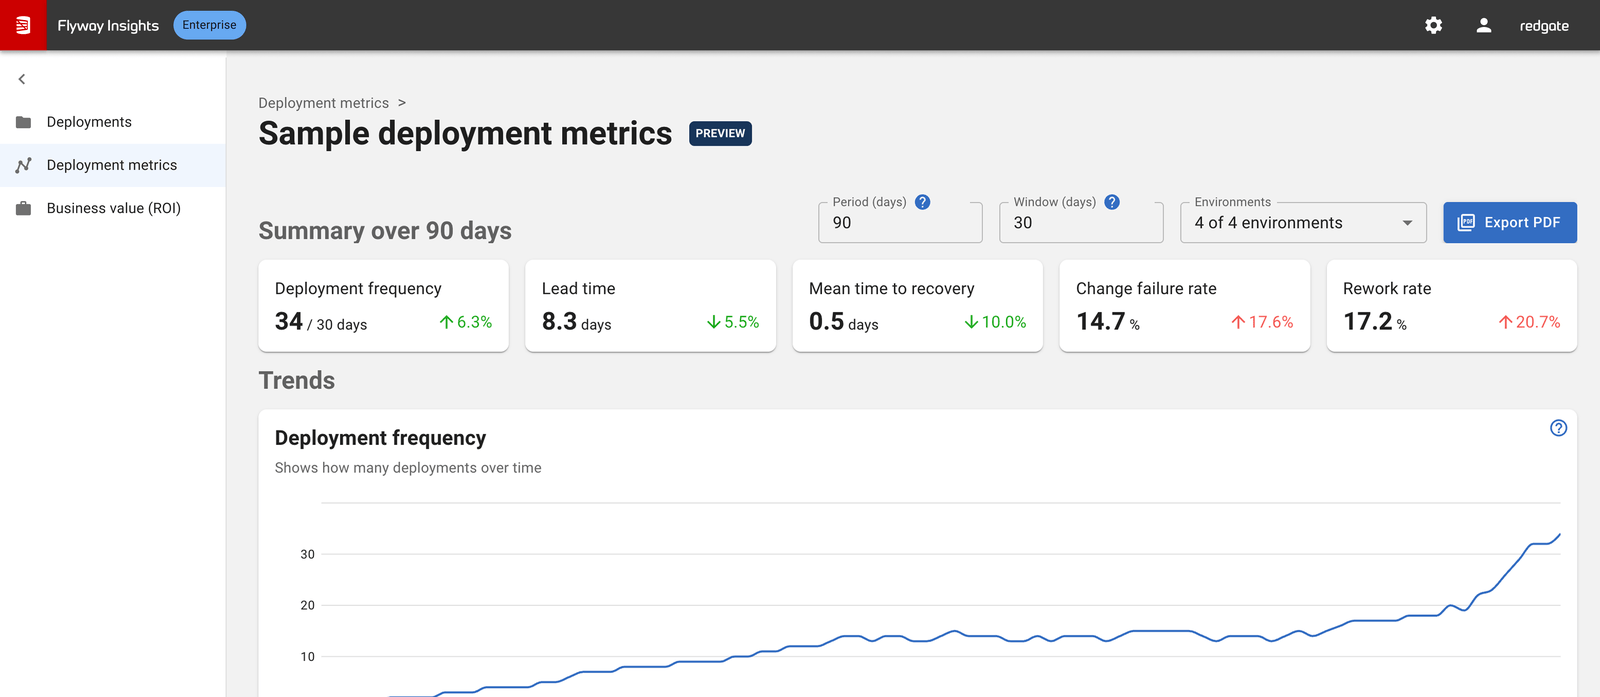Click the Deployments folder icon
The width and height of the screenshot is (1600, 697).
24,122
